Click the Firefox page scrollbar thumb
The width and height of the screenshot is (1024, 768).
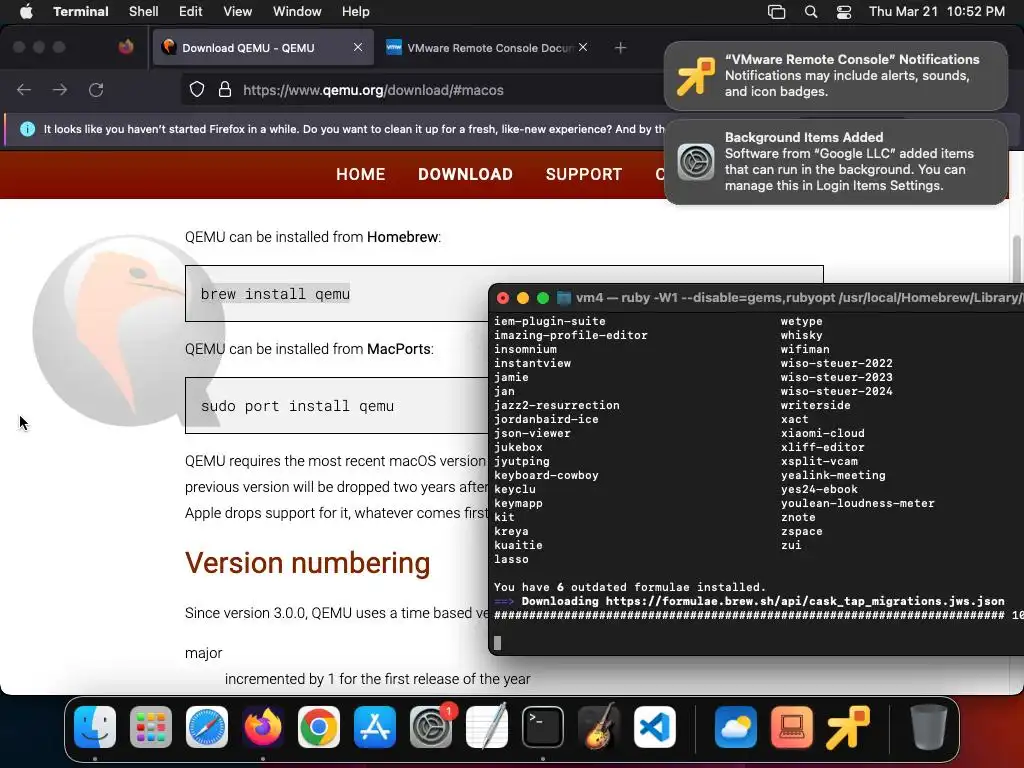[1016, 260]
